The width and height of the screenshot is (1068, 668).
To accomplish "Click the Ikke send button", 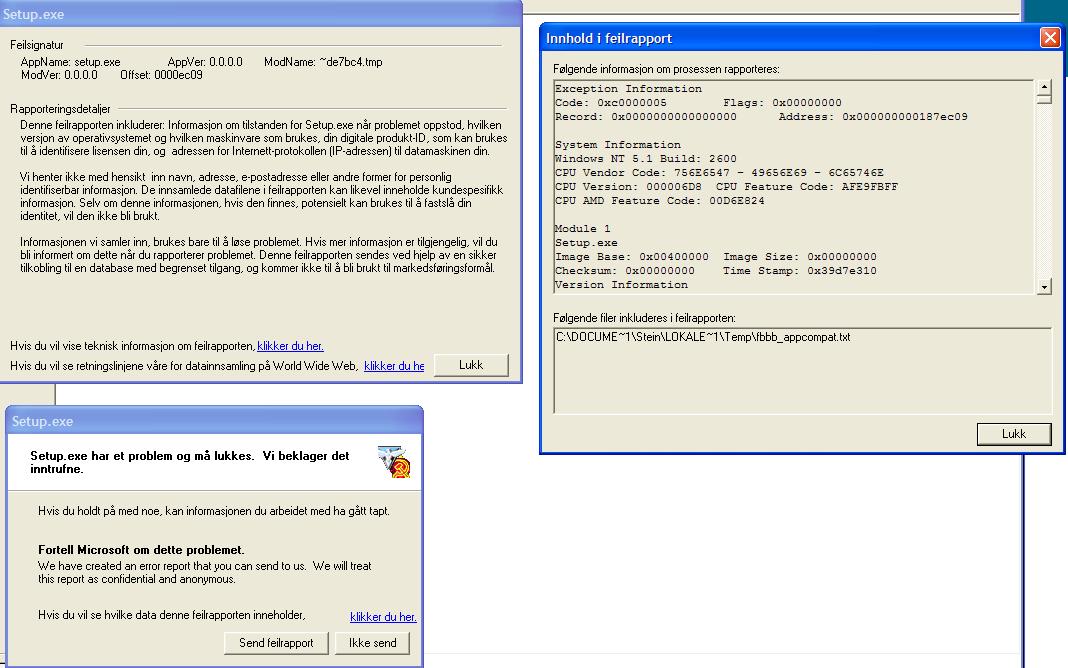I will click(373, 643).
